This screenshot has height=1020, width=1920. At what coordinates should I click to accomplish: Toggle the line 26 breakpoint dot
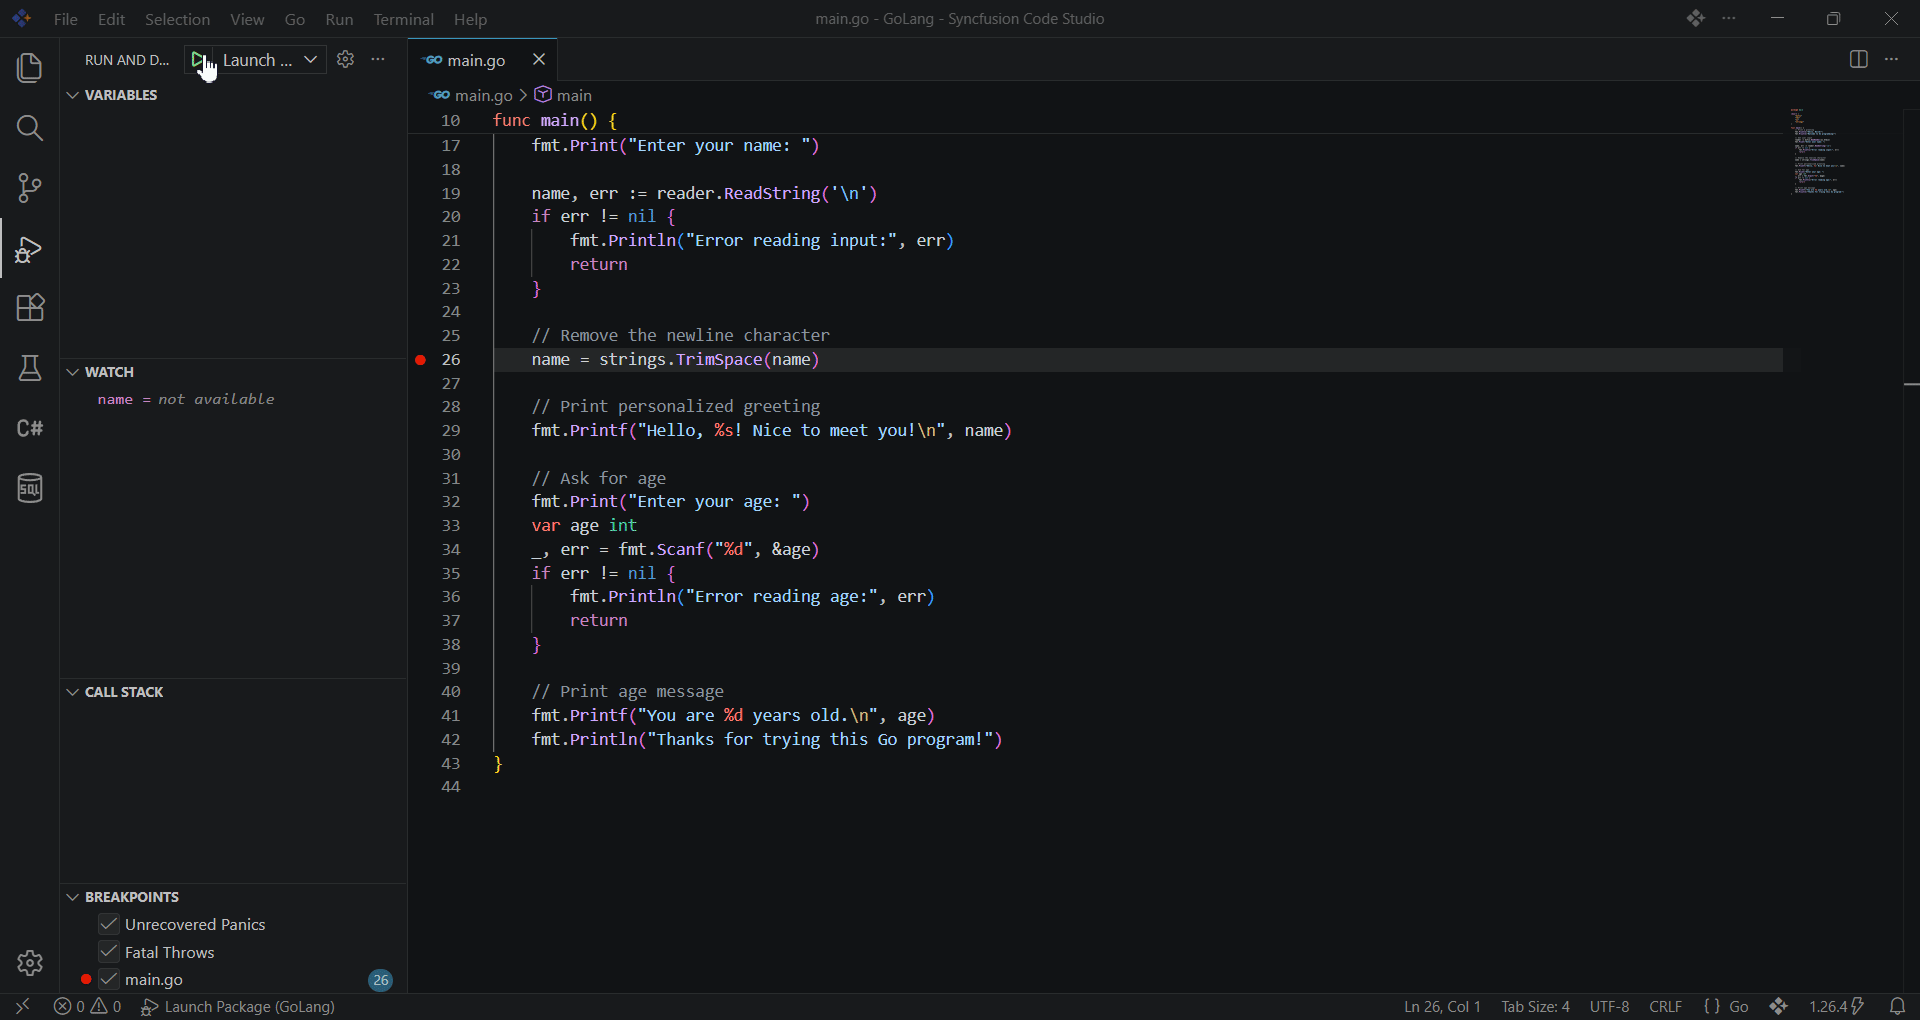tap(421, 360)
